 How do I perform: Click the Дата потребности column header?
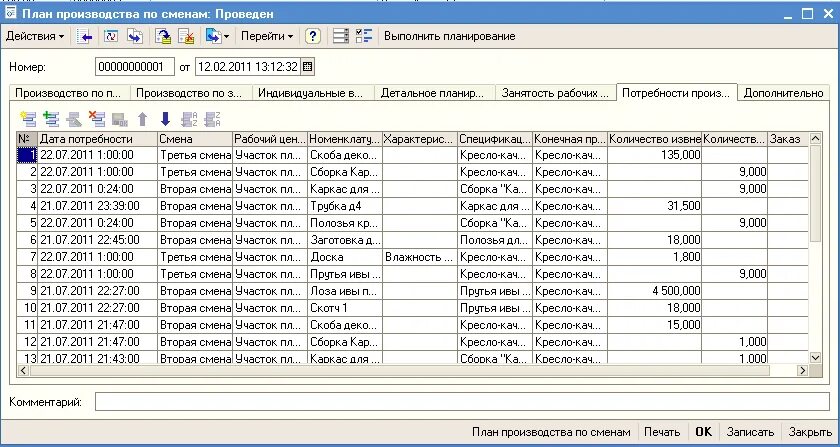[x=98, y=139]
